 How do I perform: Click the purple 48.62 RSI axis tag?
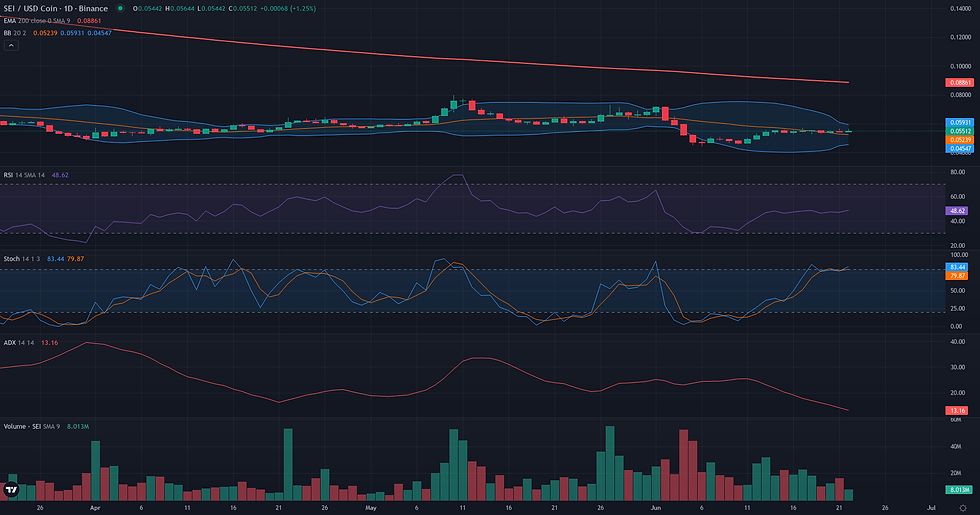[x=957, y=211]
